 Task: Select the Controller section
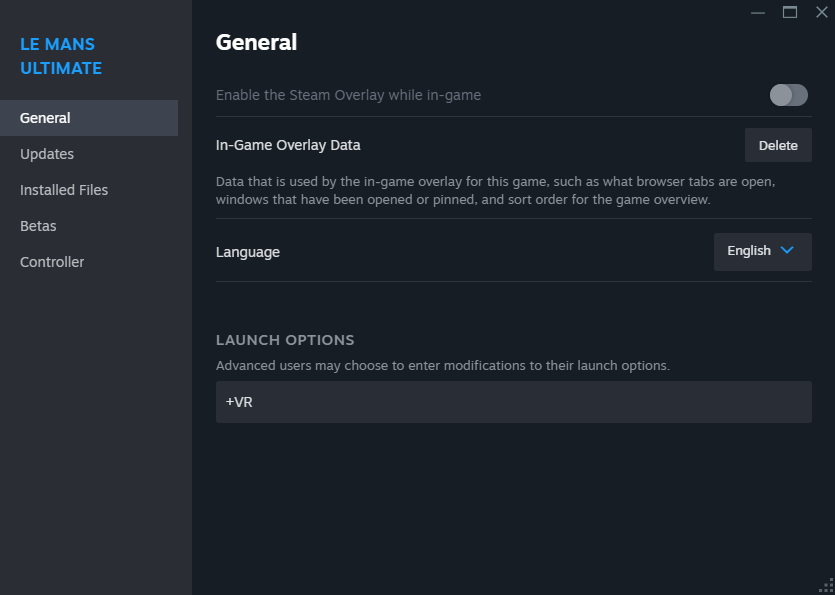click(52, 262)
